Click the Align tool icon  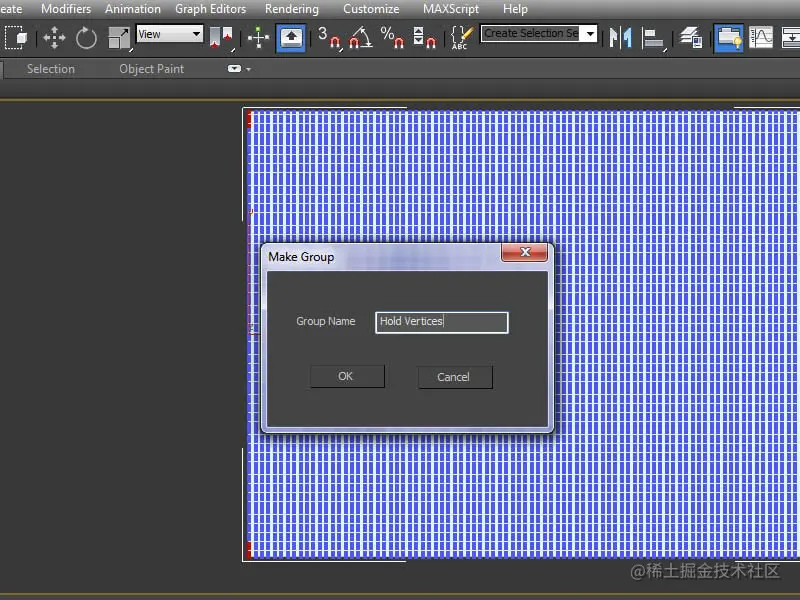pos(653,38)
